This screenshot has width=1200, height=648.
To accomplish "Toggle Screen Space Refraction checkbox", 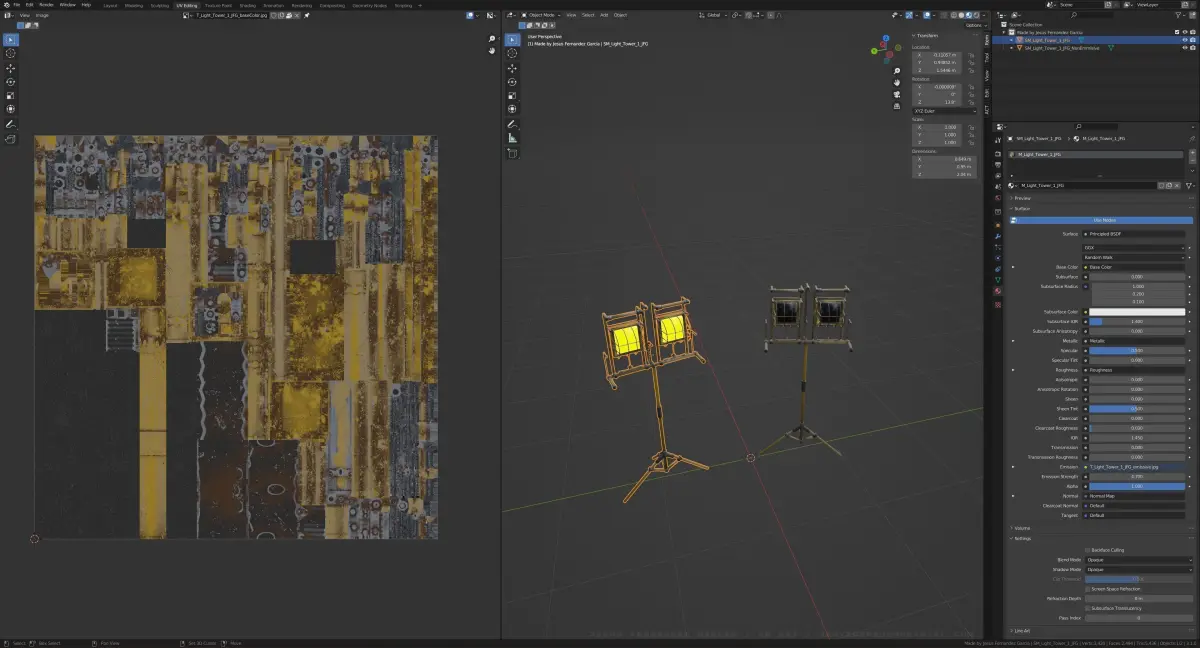I will [1088, 589].
